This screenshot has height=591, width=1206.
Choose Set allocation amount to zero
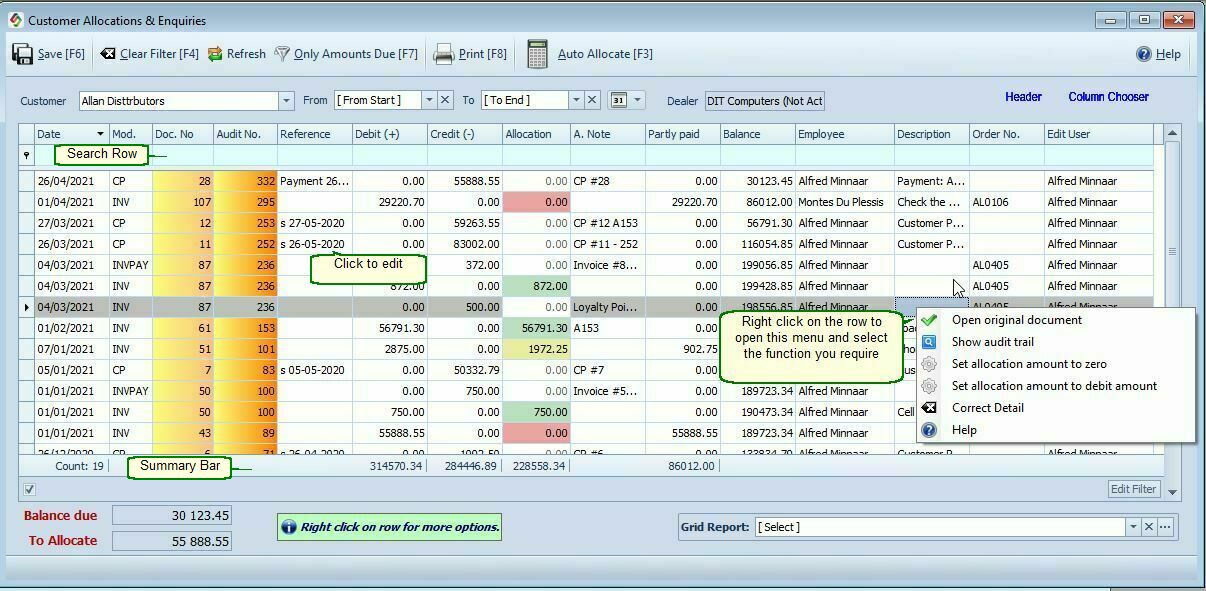click(x=1029, y=364)
